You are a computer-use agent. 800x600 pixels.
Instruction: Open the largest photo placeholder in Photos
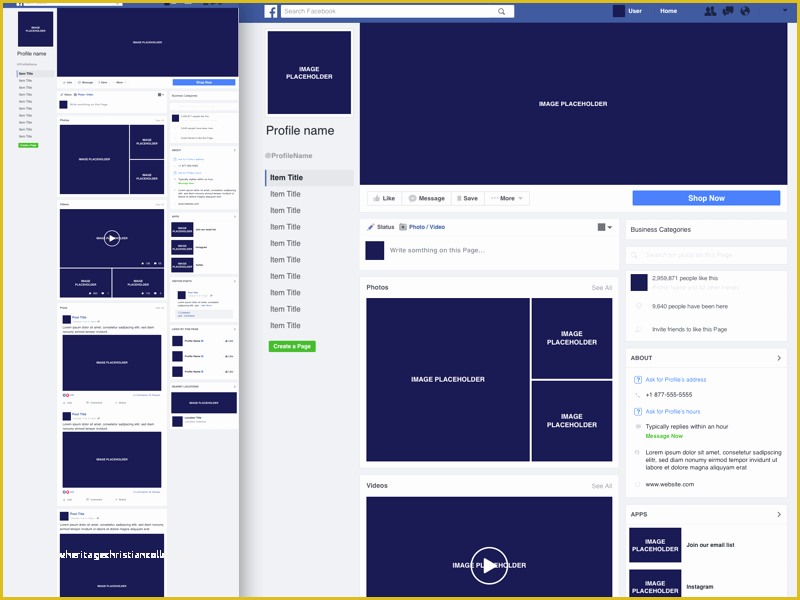447,380
